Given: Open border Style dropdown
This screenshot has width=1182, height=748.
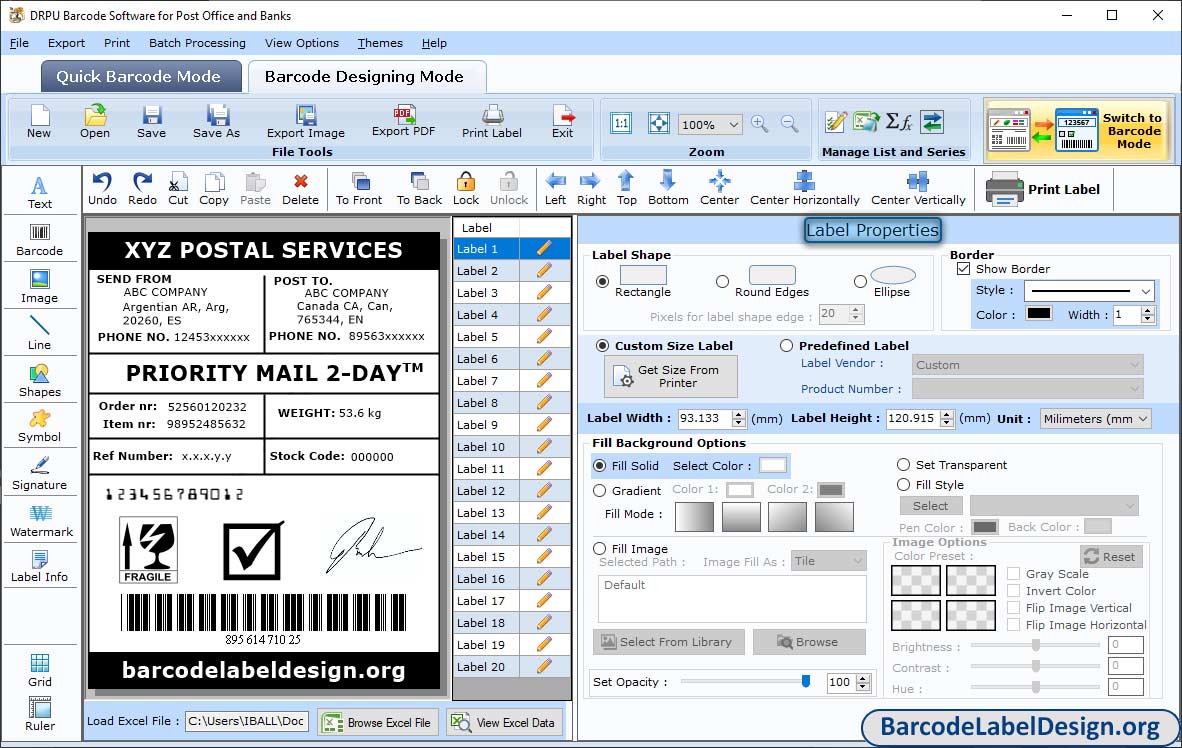Looking at the screenshot, I should 1146,290.
